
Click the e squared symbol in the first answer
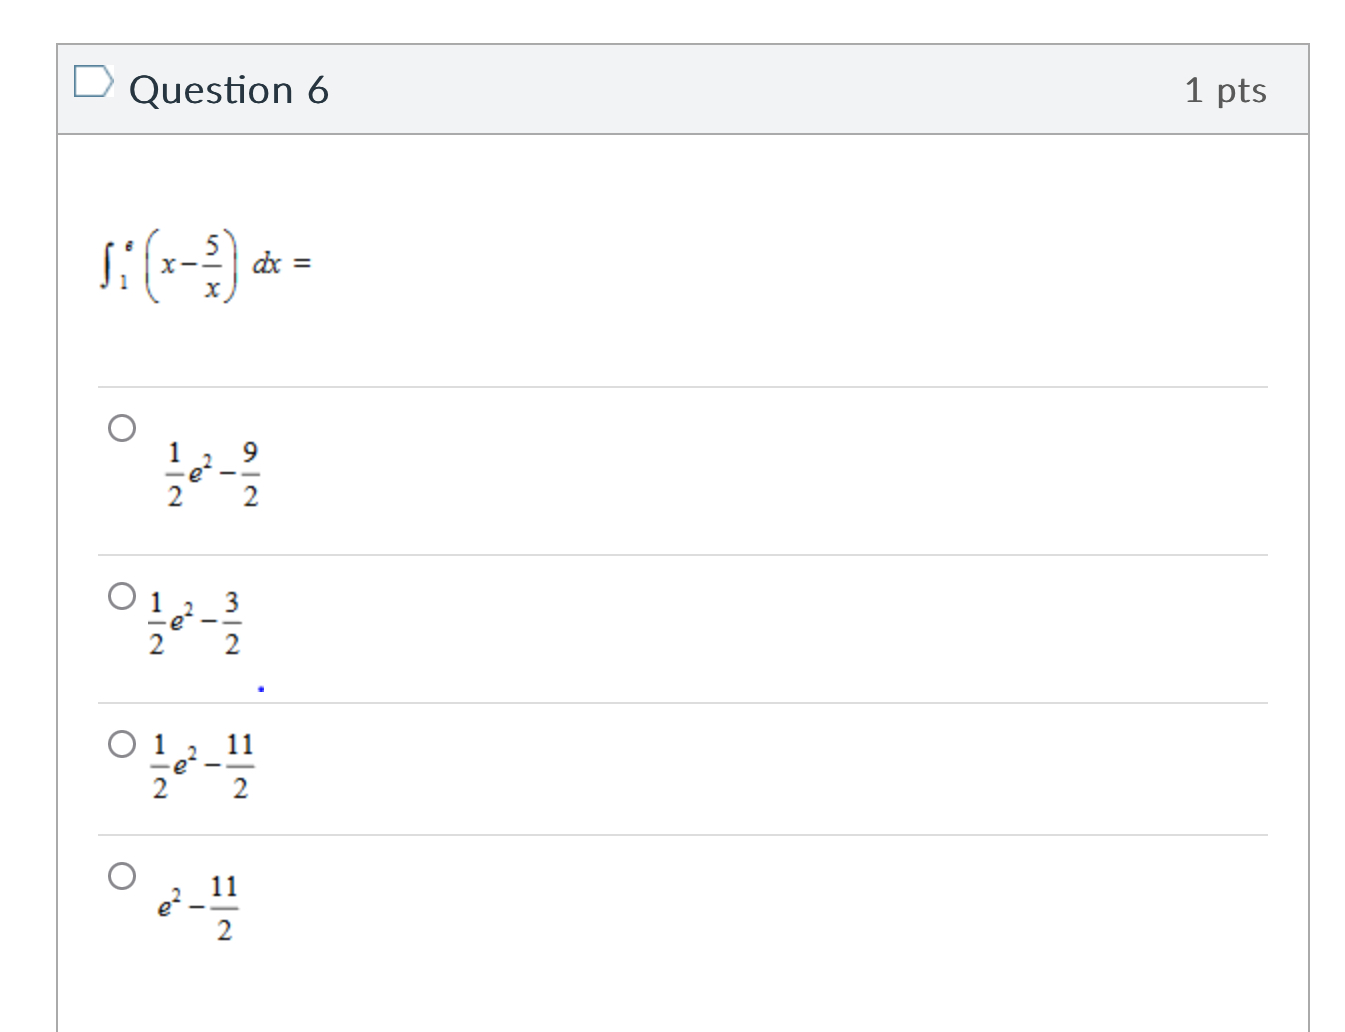pyautogui.click(x=197, y=469)
